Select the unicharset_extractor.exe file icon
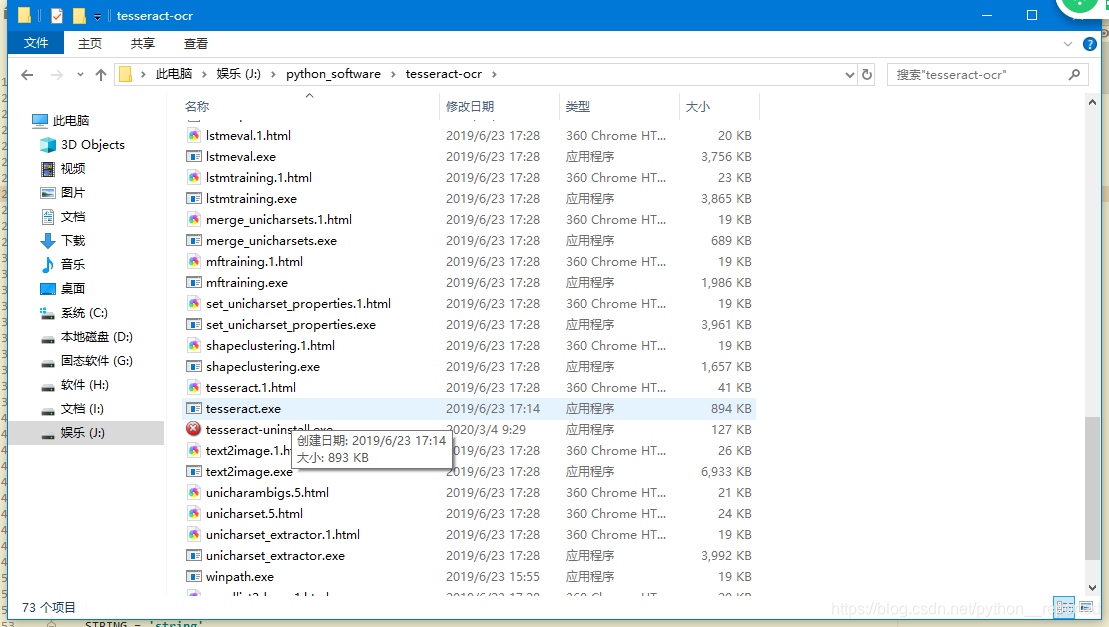Image resolution: width=1109 pixels, height=627 pixels. [x=194, y=556]
